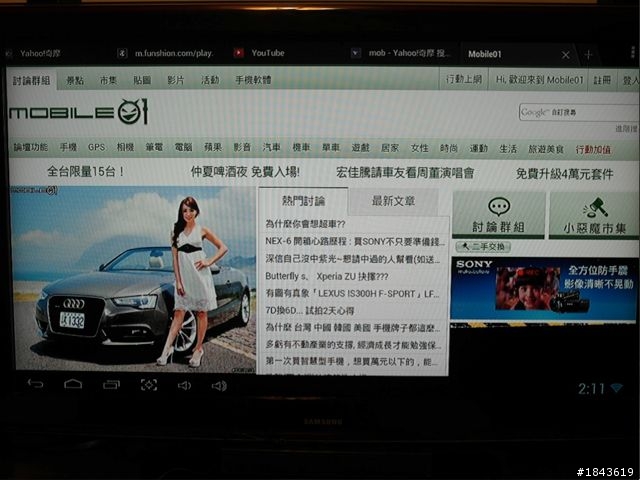The image size is (640, 480).
Task: Open the Sony camcorder banner ad
Action: click(x=544, y=289)
